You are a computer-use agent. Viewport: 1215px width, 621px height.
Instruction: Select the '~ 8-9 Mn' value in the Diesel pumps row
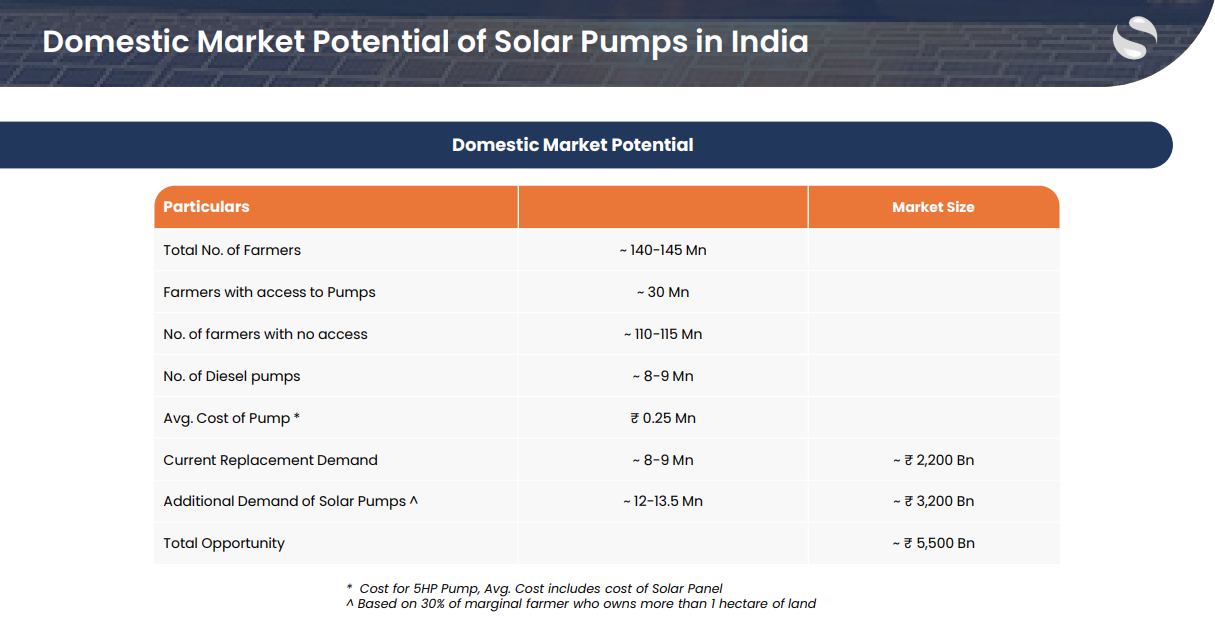pyautogui.click(x=663, y=376)
